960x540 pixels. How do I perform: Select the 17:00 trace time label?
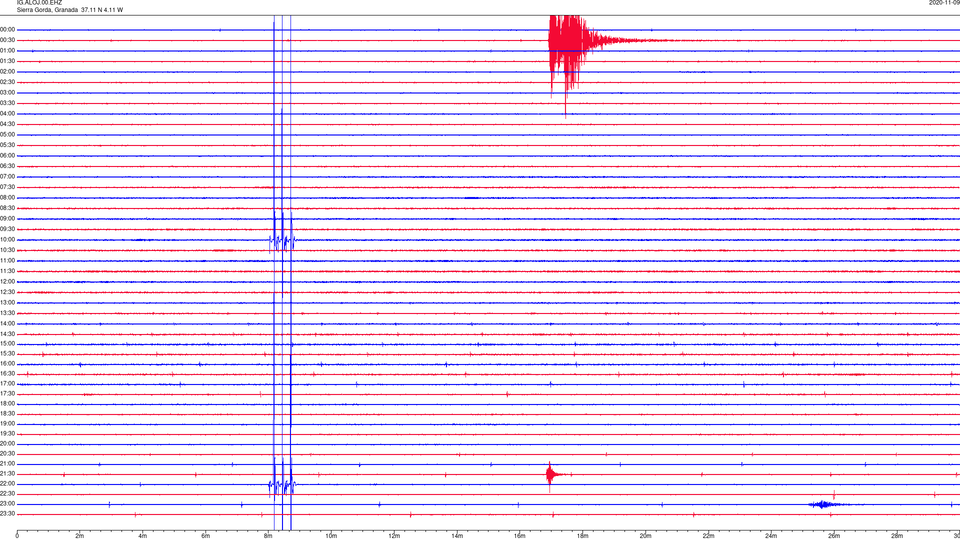[8, 384]
